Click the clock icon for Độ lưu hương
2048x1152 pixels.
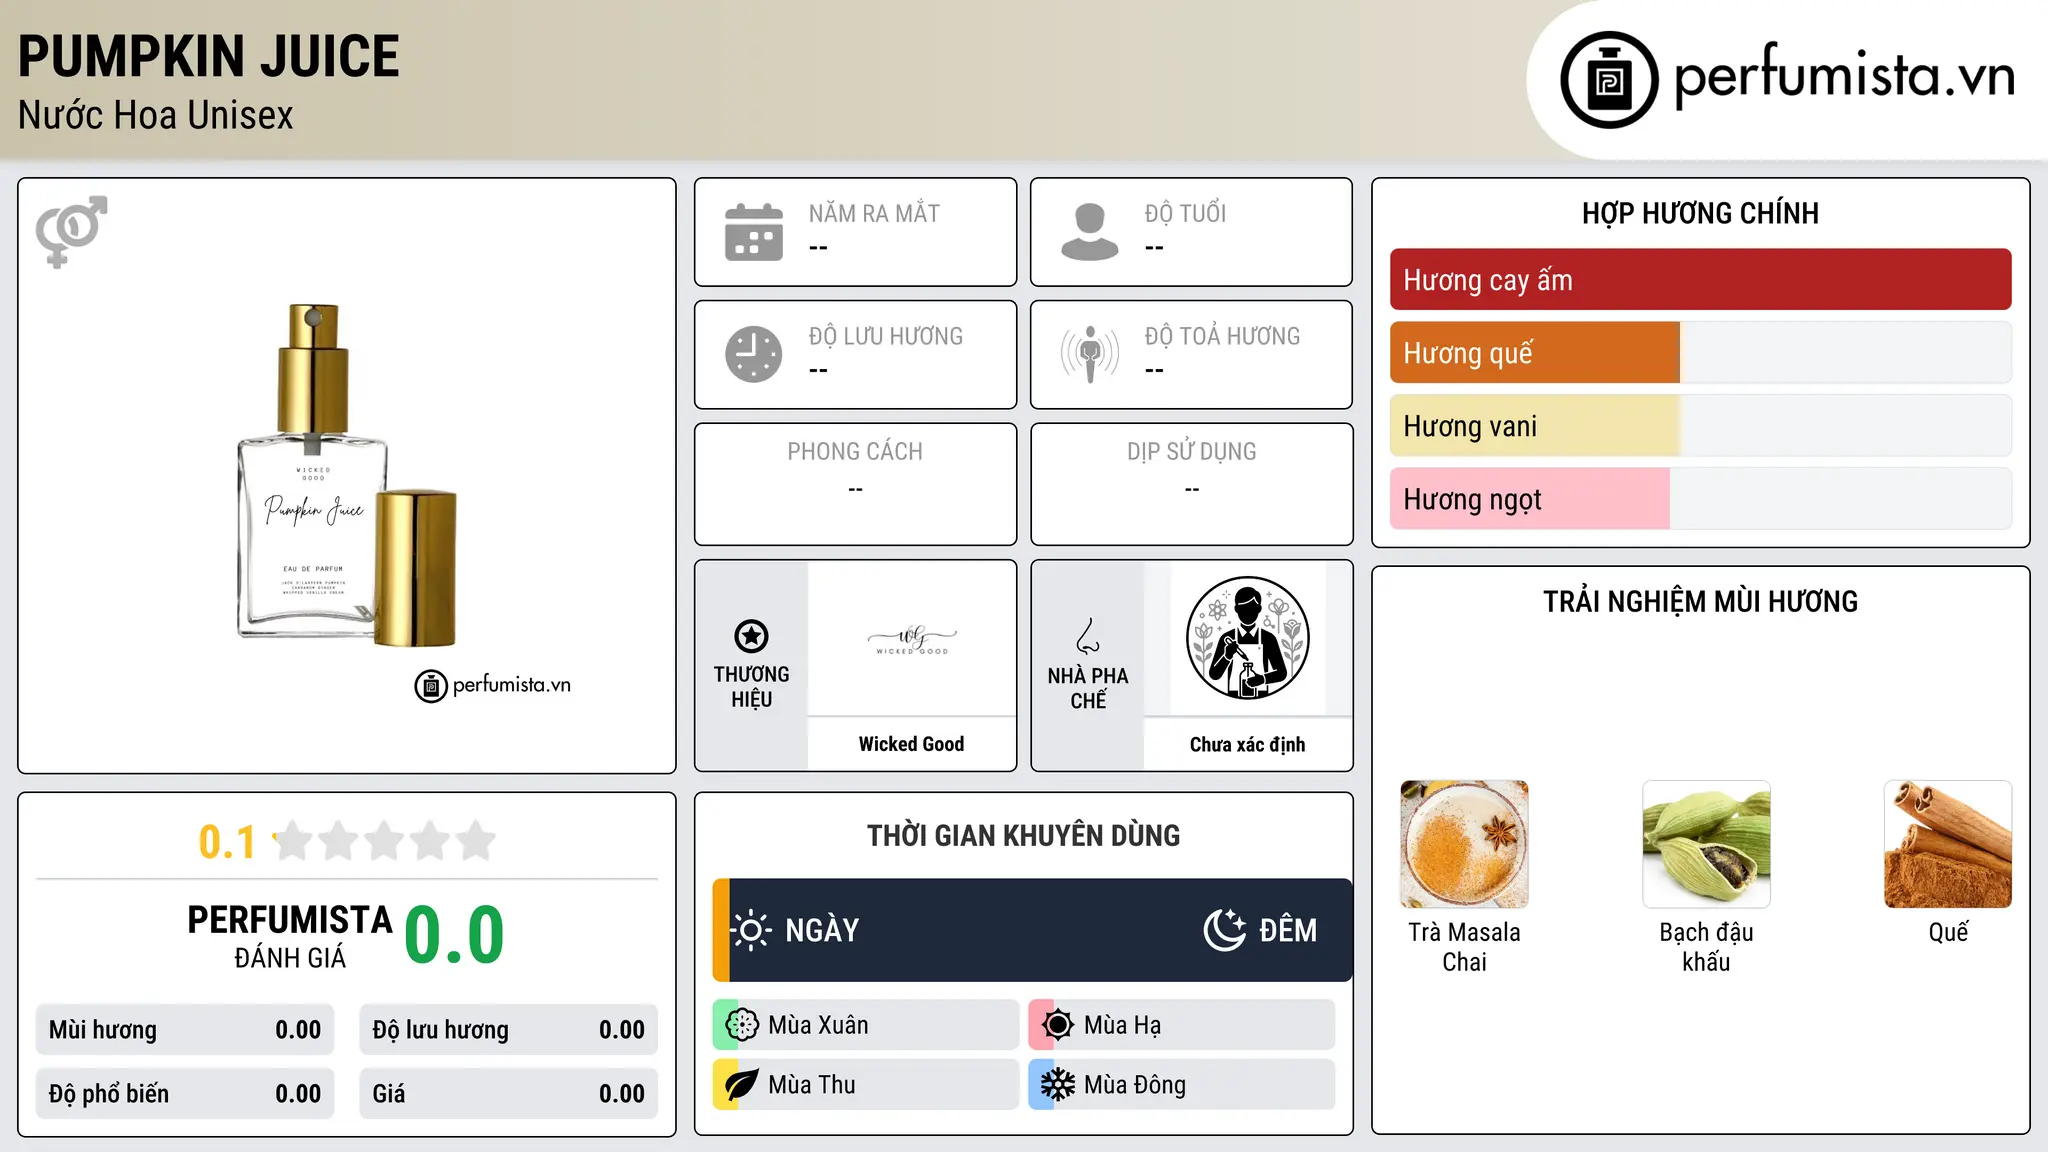click(x=754, y=354)
